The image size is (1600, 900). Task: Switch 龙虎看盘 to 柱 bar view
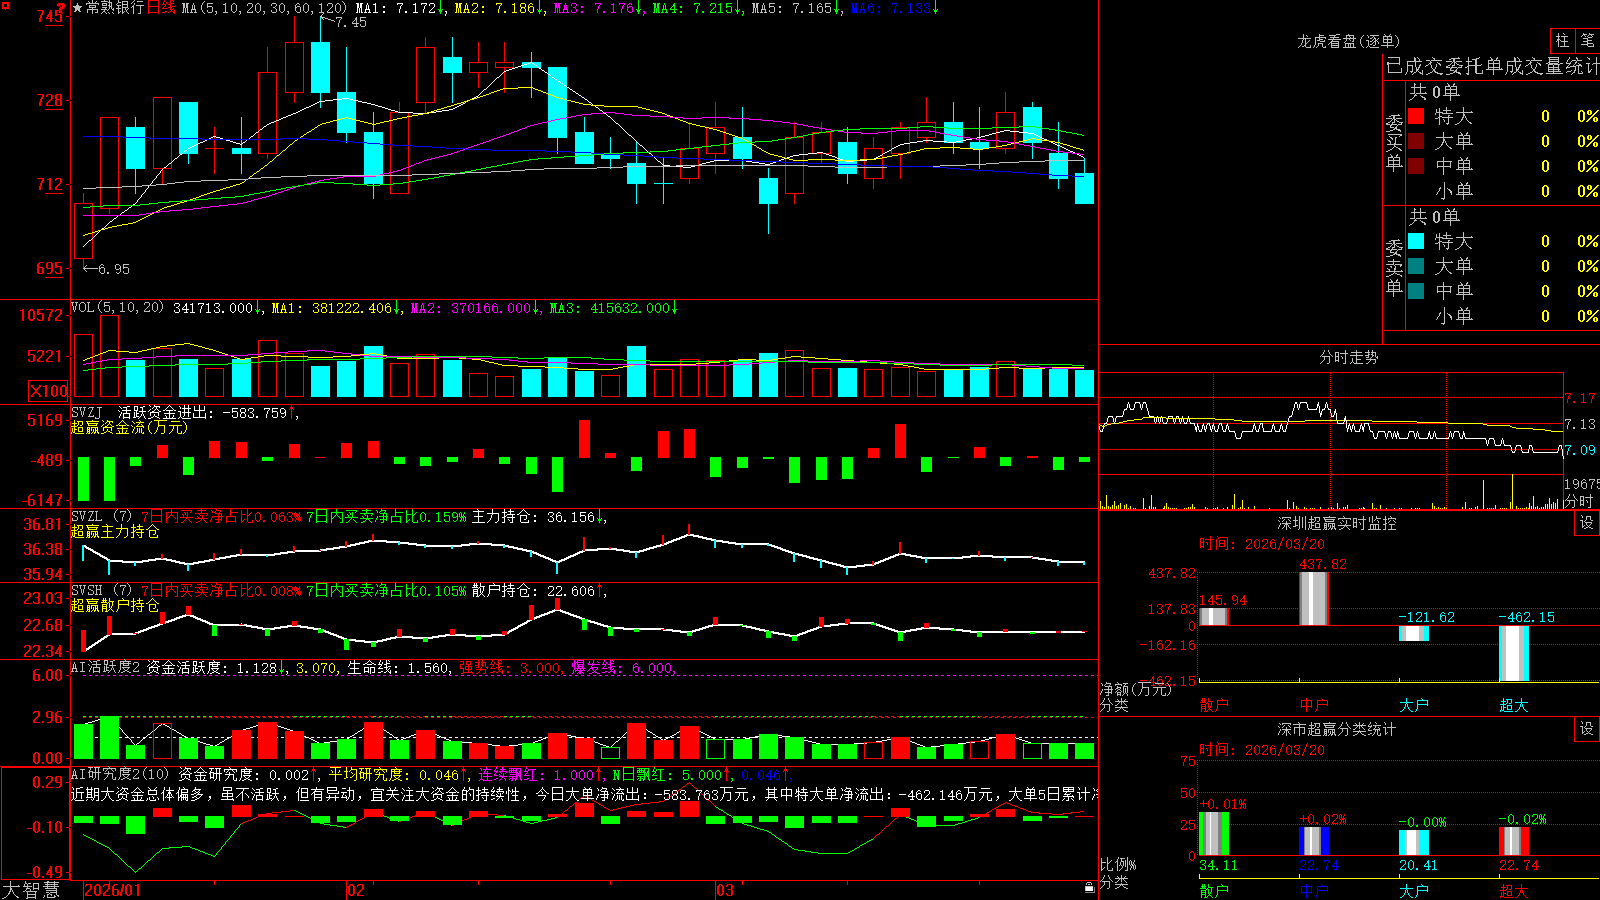click(x=1562, y=41)
